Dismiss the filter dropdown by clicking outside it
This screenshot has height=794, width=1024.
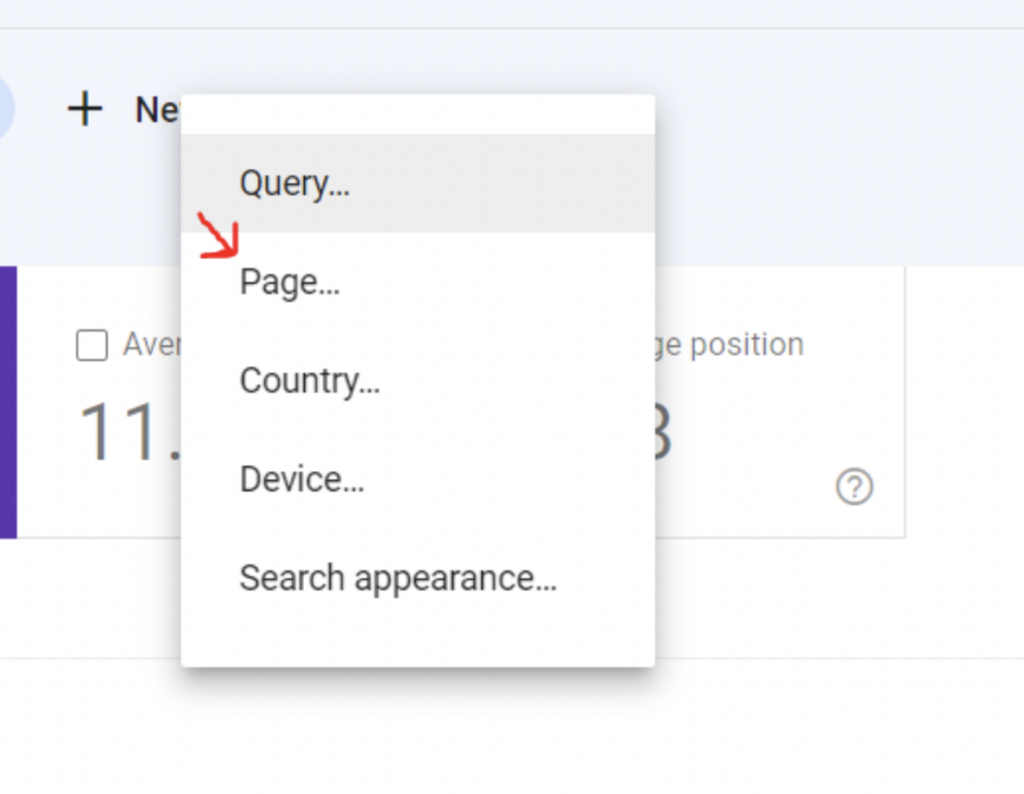click(850, 700)
